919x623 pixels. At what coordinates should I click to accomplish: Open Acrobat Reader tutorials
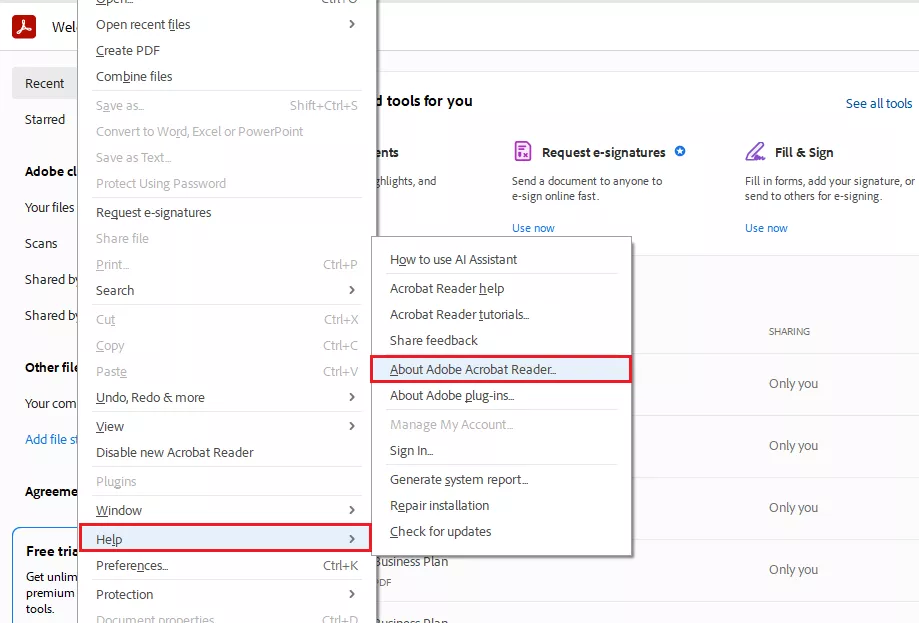454,314
